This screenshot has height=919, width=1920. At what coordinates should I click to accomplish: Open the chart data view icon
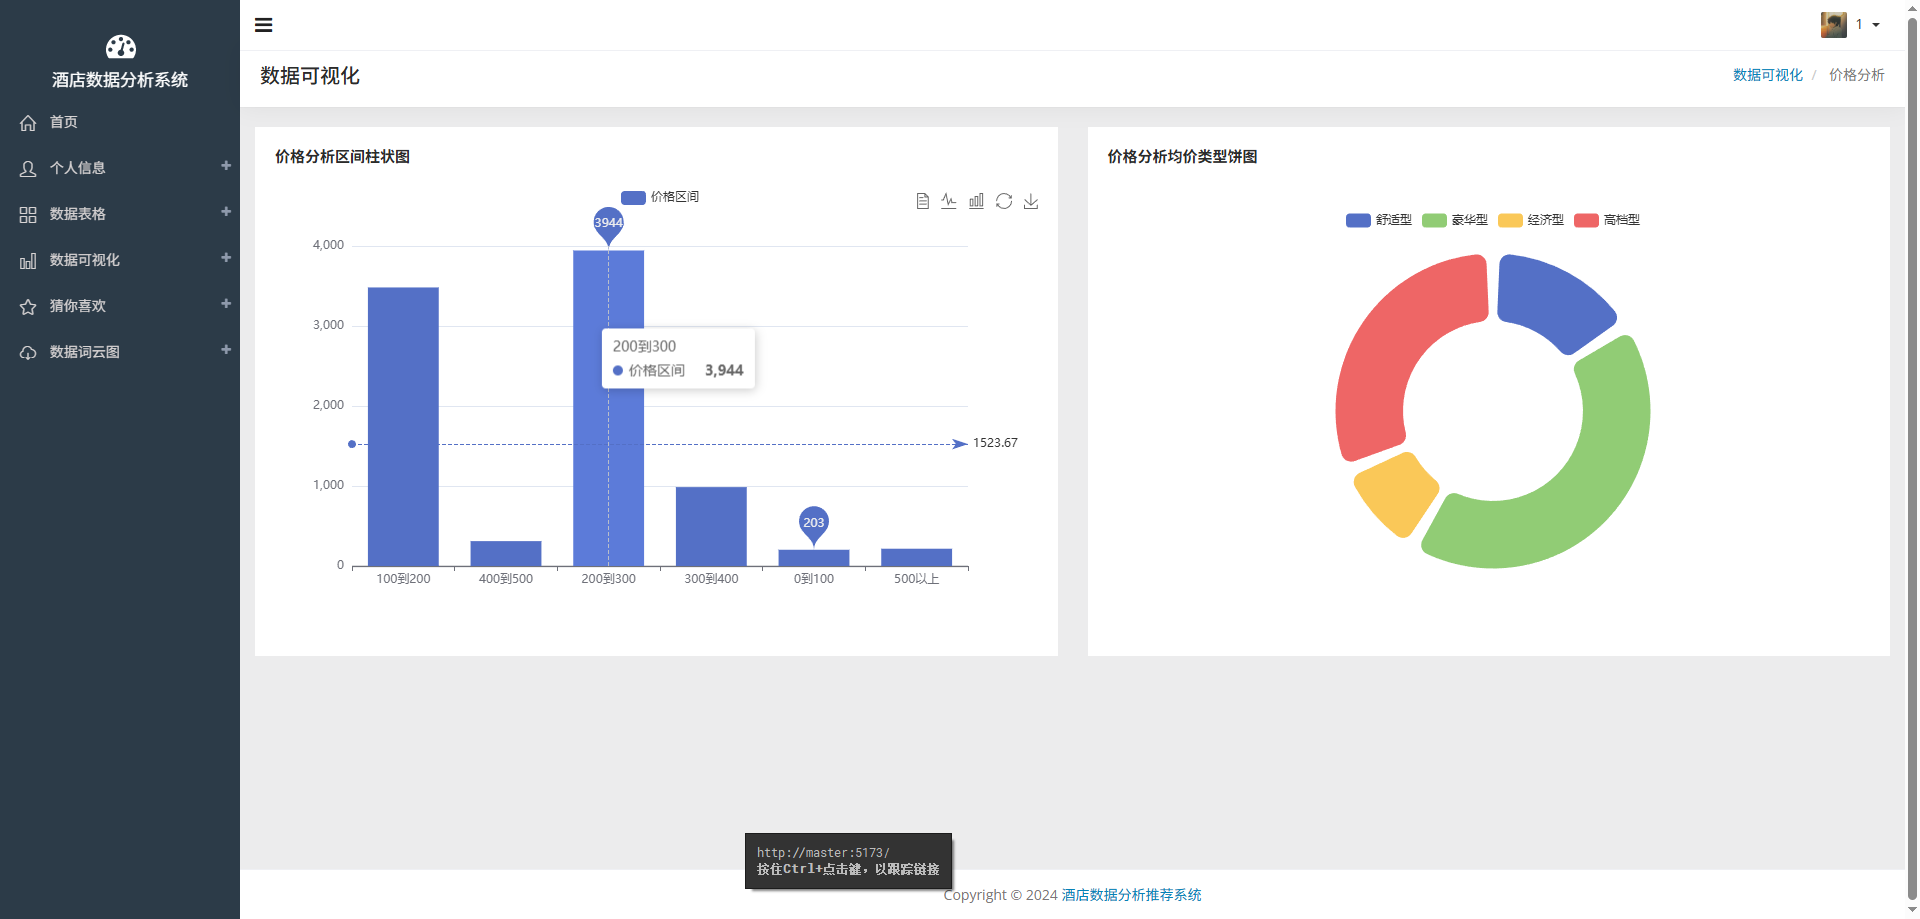coord(922,202)
